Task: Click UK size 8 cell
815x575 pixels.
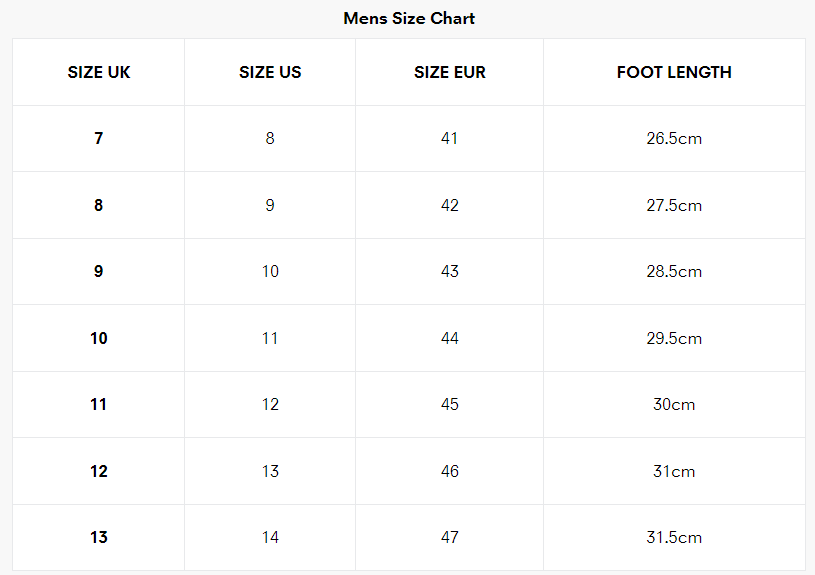Action: click(99, 205)
